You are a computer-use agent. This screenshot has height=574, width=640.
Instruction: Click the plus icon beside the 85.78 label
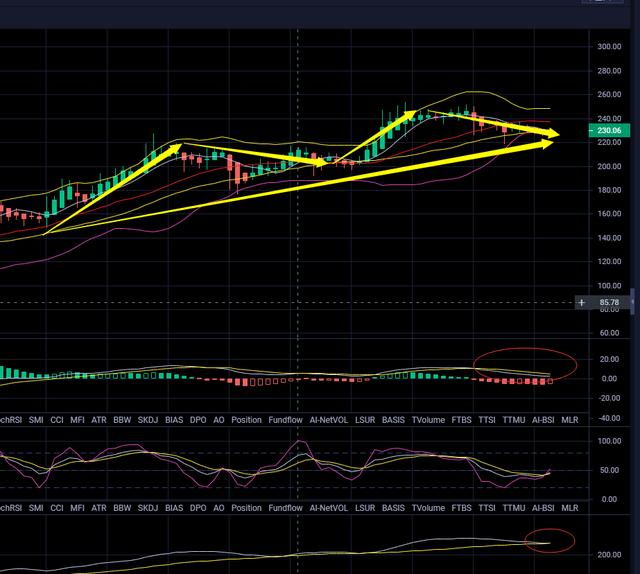point(581,302)
